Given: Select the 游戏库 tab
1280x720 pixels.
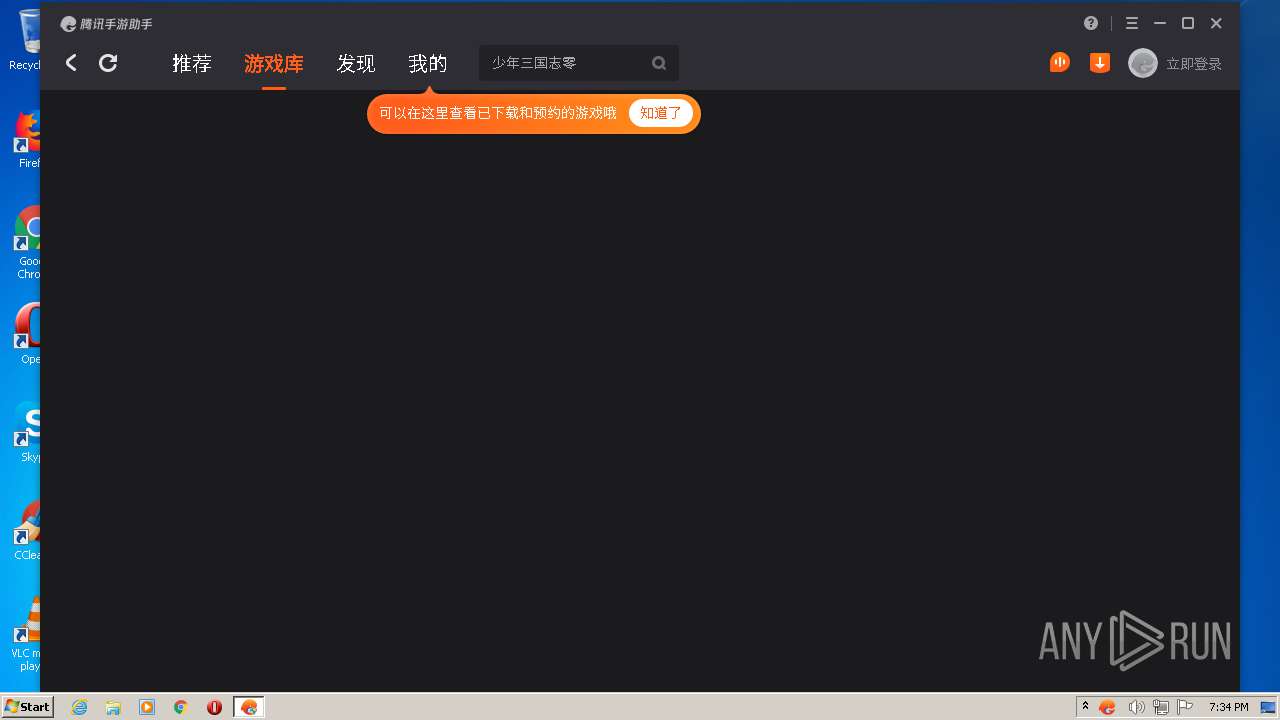Looking at the screenshot, I should [x=274, y=63].
